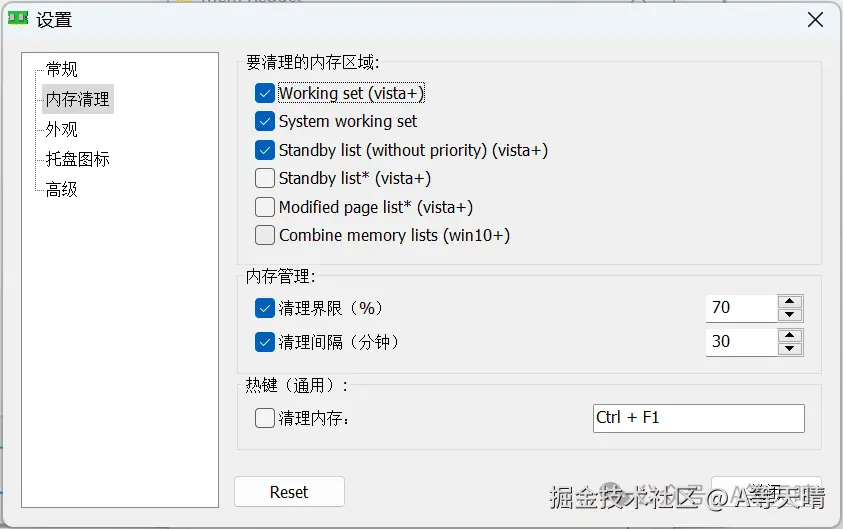The image size is (843, 529).
Task: Toggle the 清理间隔（分钟）checkbox
Action: (265, 342)
